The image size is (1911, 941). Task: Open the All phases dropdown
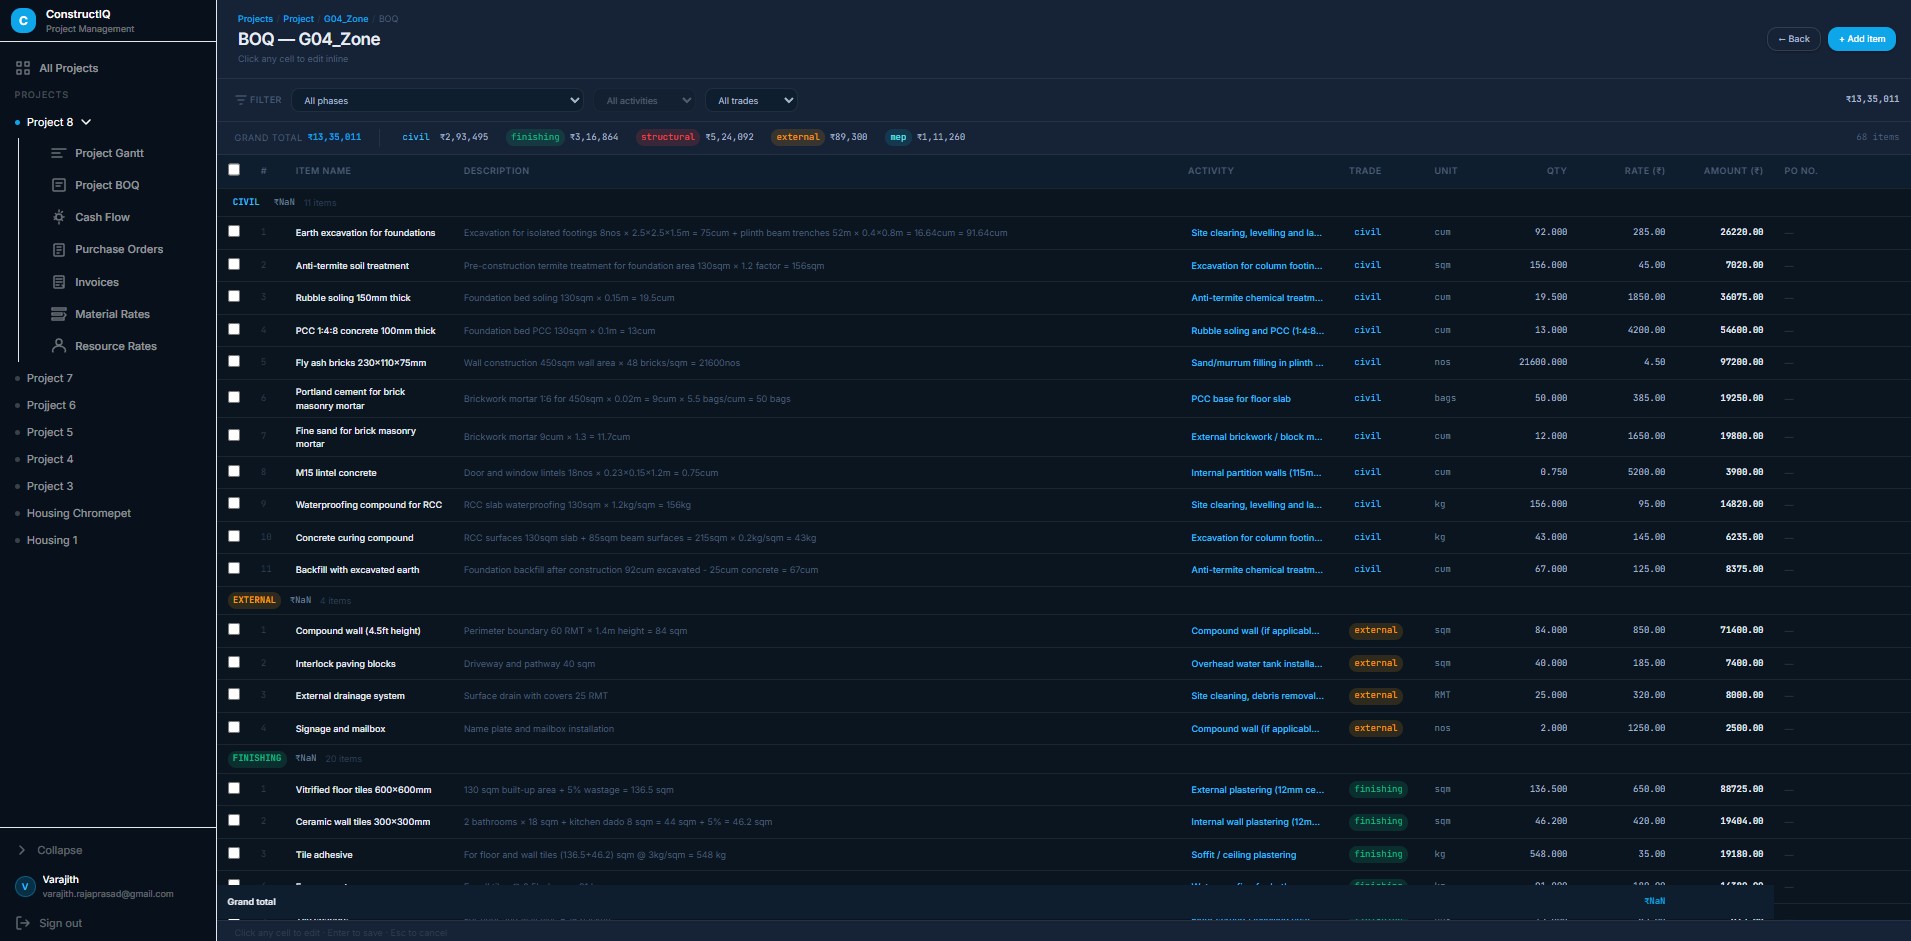pyautogui.click(x=437, y=100)
